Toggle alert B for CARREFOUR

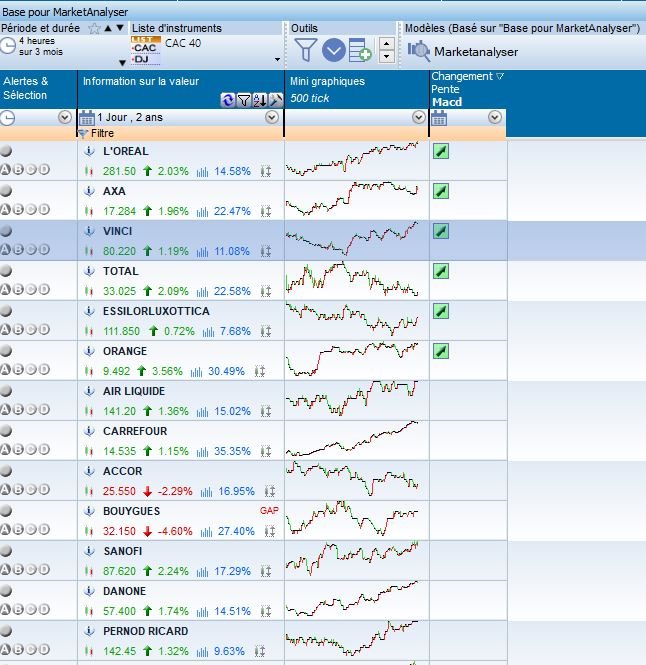click(x=18, y=449)
